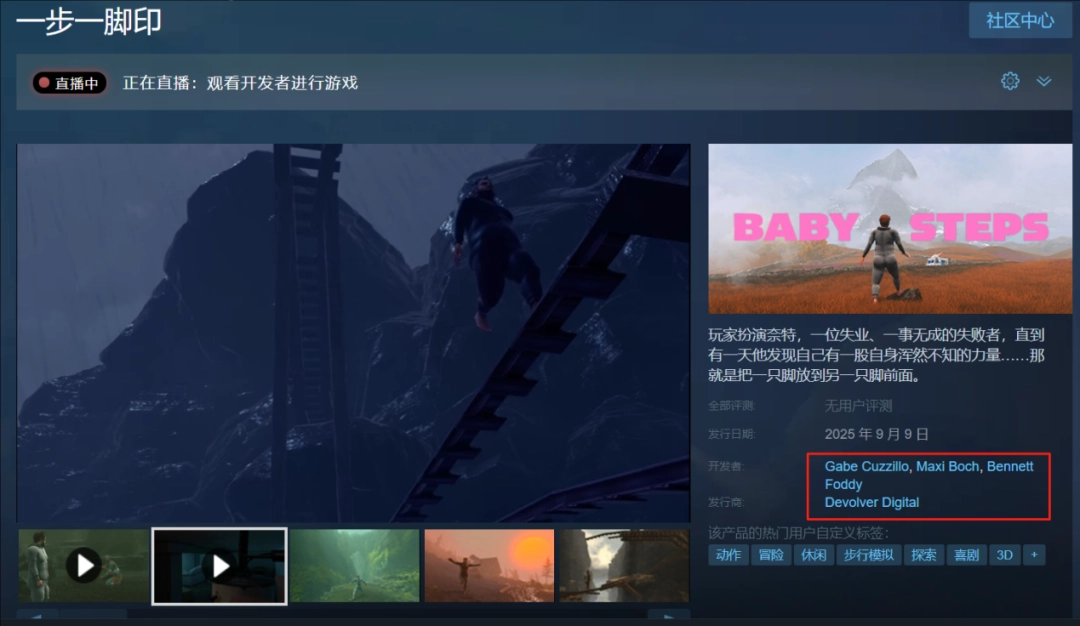Click the Baby Steps header capsule image

[890, 229]
